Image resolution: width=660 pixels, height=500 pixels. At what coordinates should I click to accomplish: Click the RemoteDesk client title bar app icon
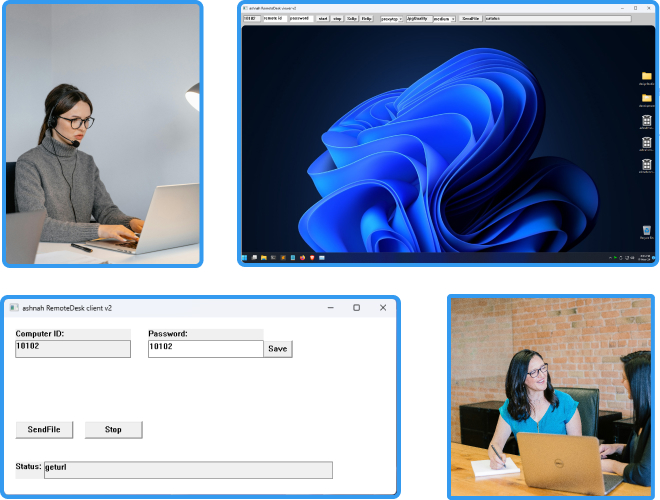14,308
